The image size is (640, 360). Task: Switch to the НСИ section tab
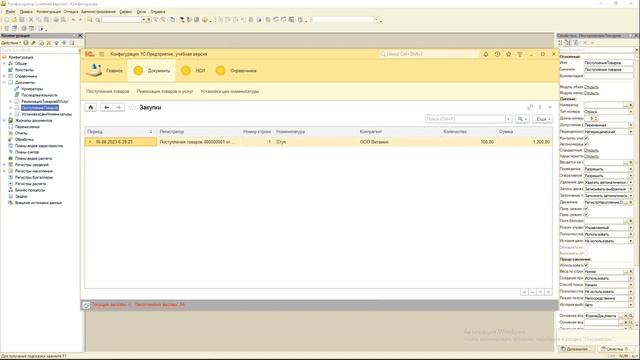coord(193,71)
